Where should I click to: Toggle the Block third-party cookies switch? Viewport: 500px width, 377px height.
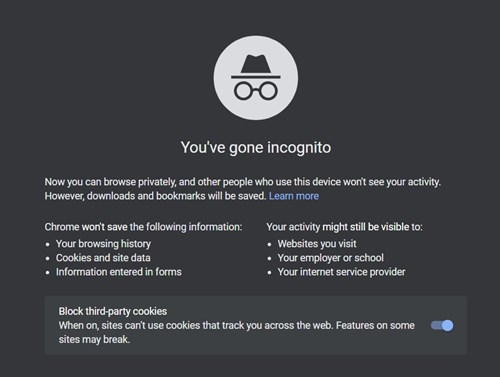pyautogui.click(x=442, y=325)
